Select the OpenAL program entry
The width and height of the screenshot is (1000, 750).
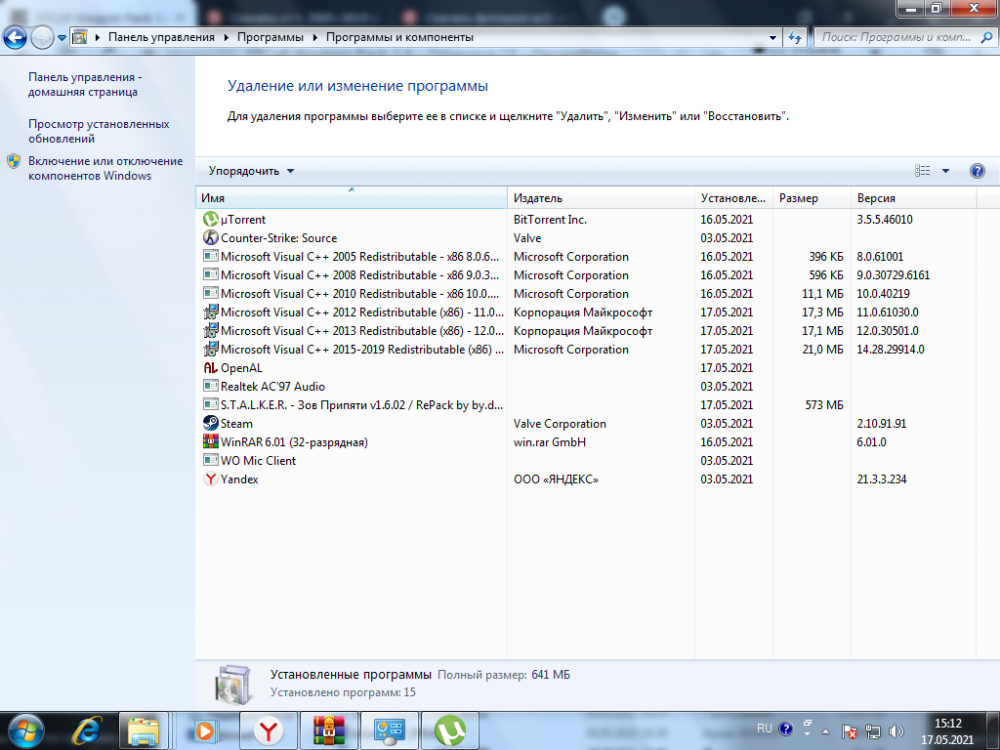click(241, 368)
